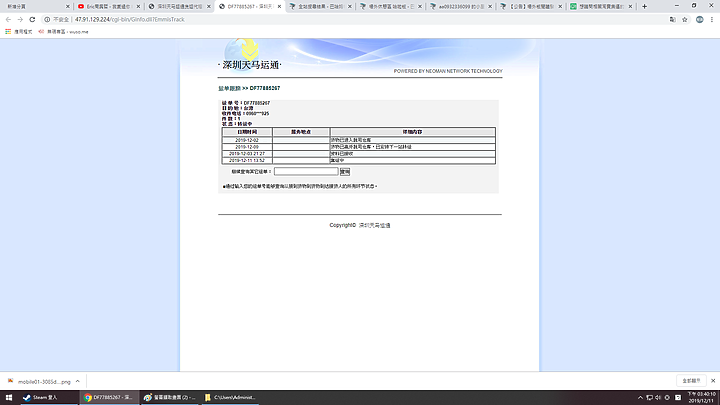Select the date-time column header
720x405 pixels.
pyautogui.click(x=247, y=132)
